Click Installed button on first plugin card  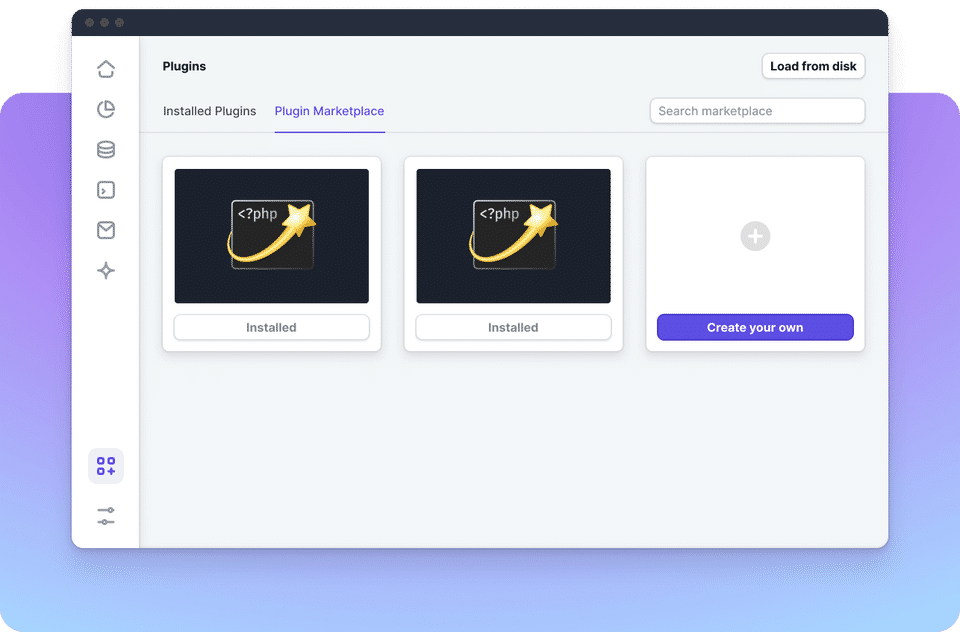tap(271, 327)
